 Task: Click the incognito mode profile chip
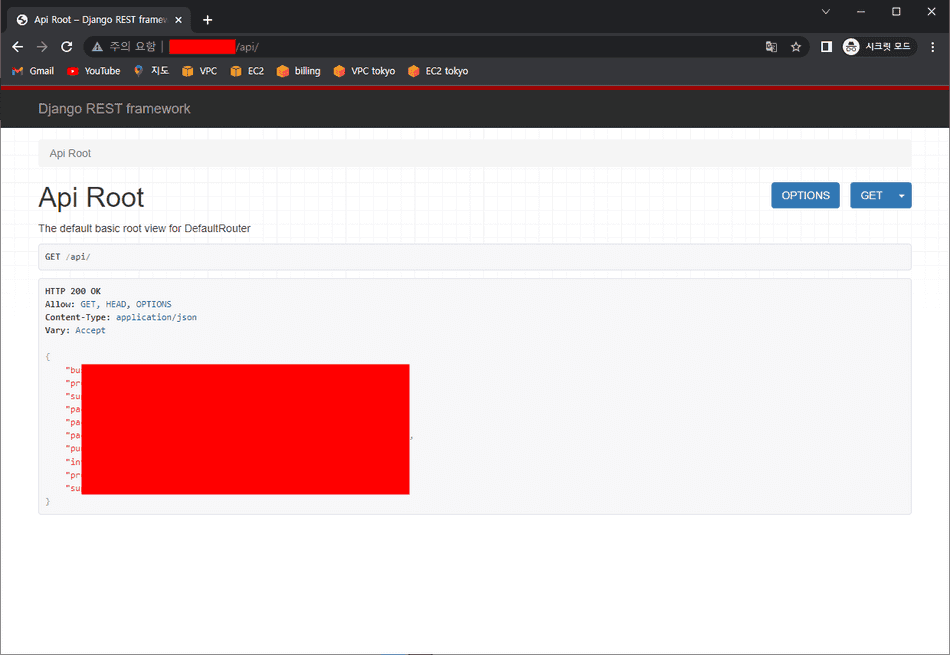[x=878, y=47]
